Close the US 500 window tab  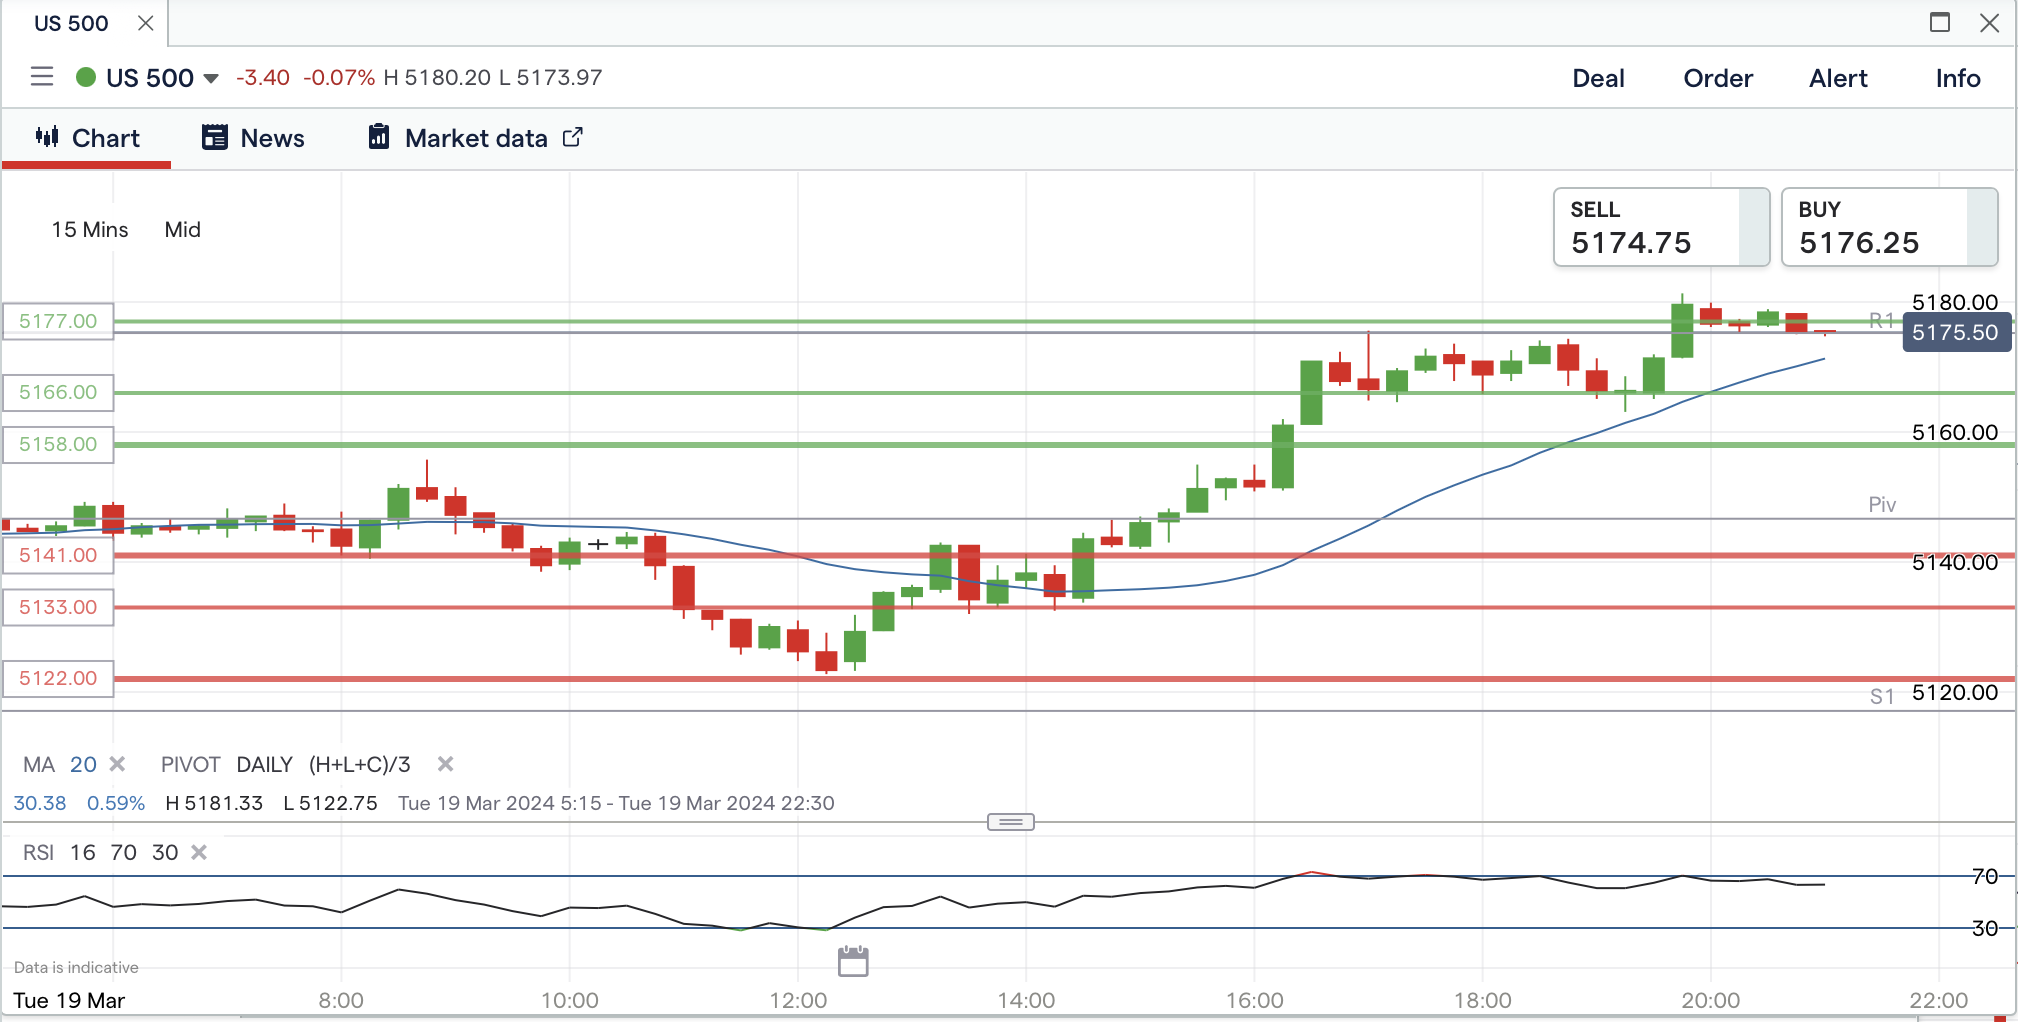click(x=146, y=23)
